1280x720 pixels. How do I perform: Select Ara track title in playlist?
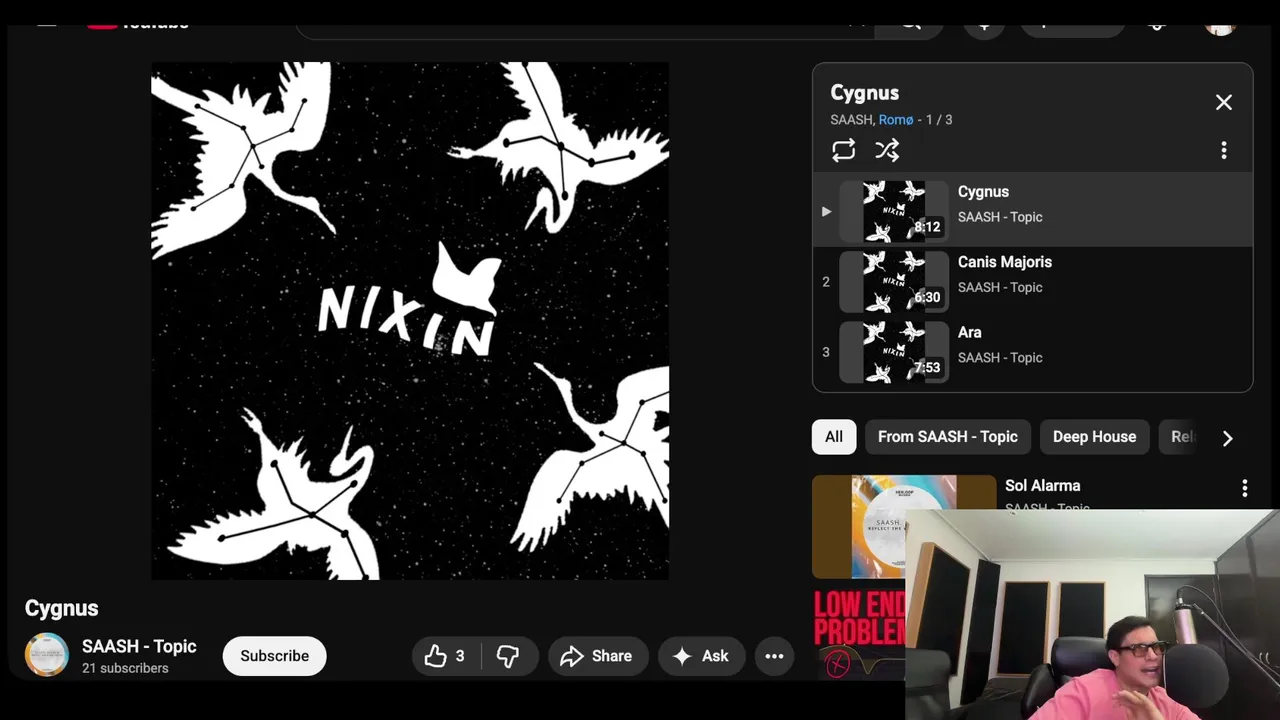point(969,332)
